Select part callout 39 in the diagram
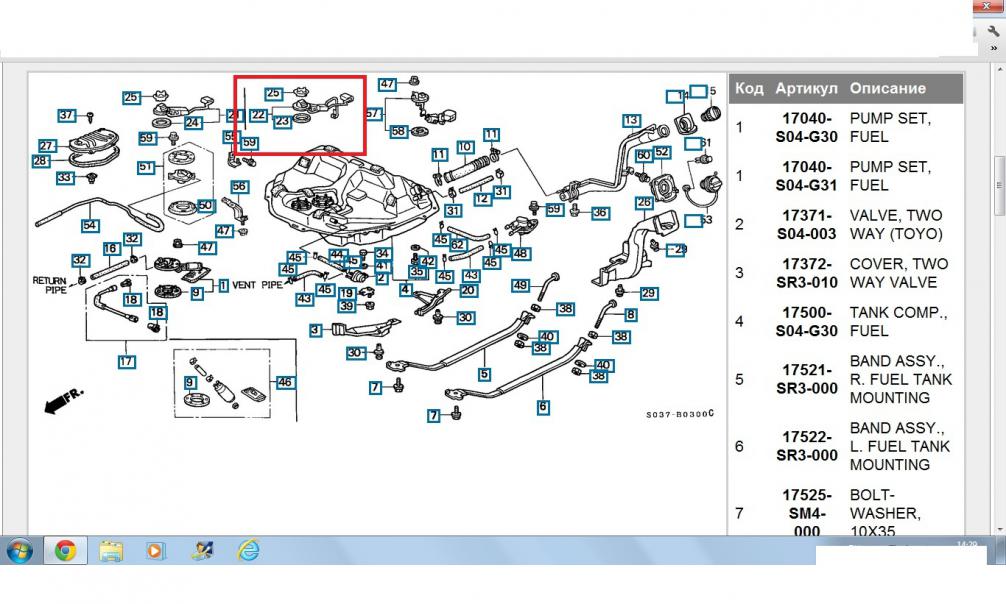The image size is (1006, 604). 347,306
